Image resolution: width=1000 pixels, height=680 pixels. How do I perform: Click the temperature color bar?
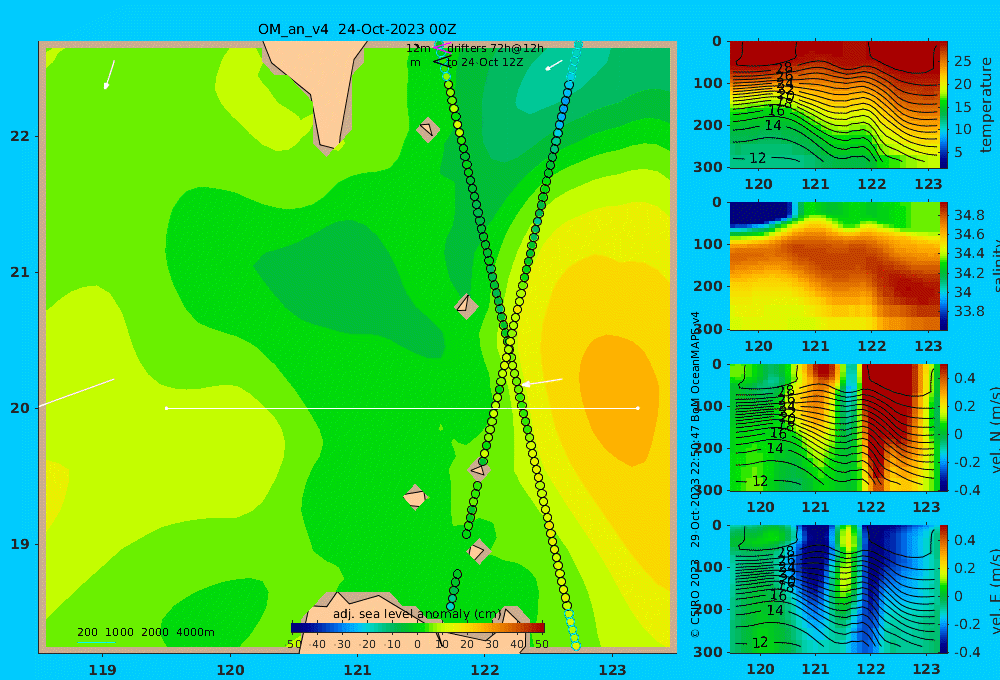[944, 105]
